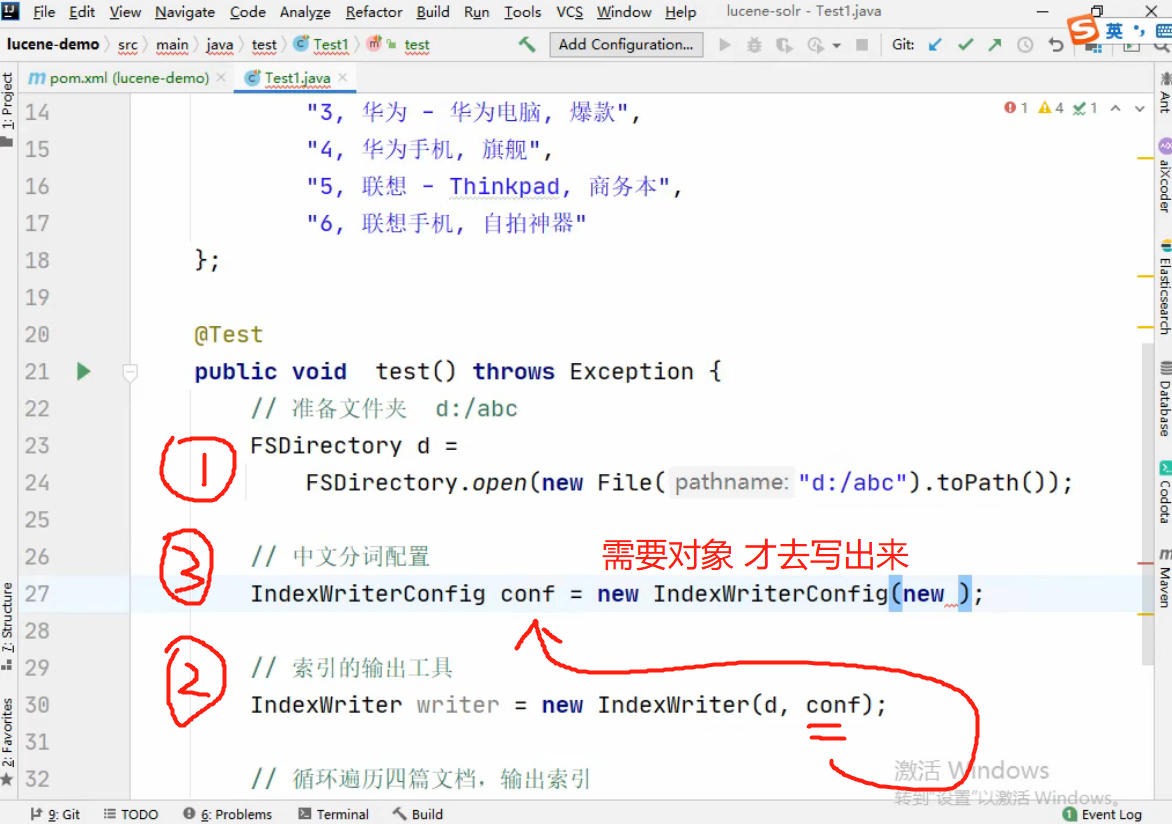Click Run with Coverage icon
The height and width of the screenshot is (824, 1172).
pyautogui.click(x=784, y=45)
